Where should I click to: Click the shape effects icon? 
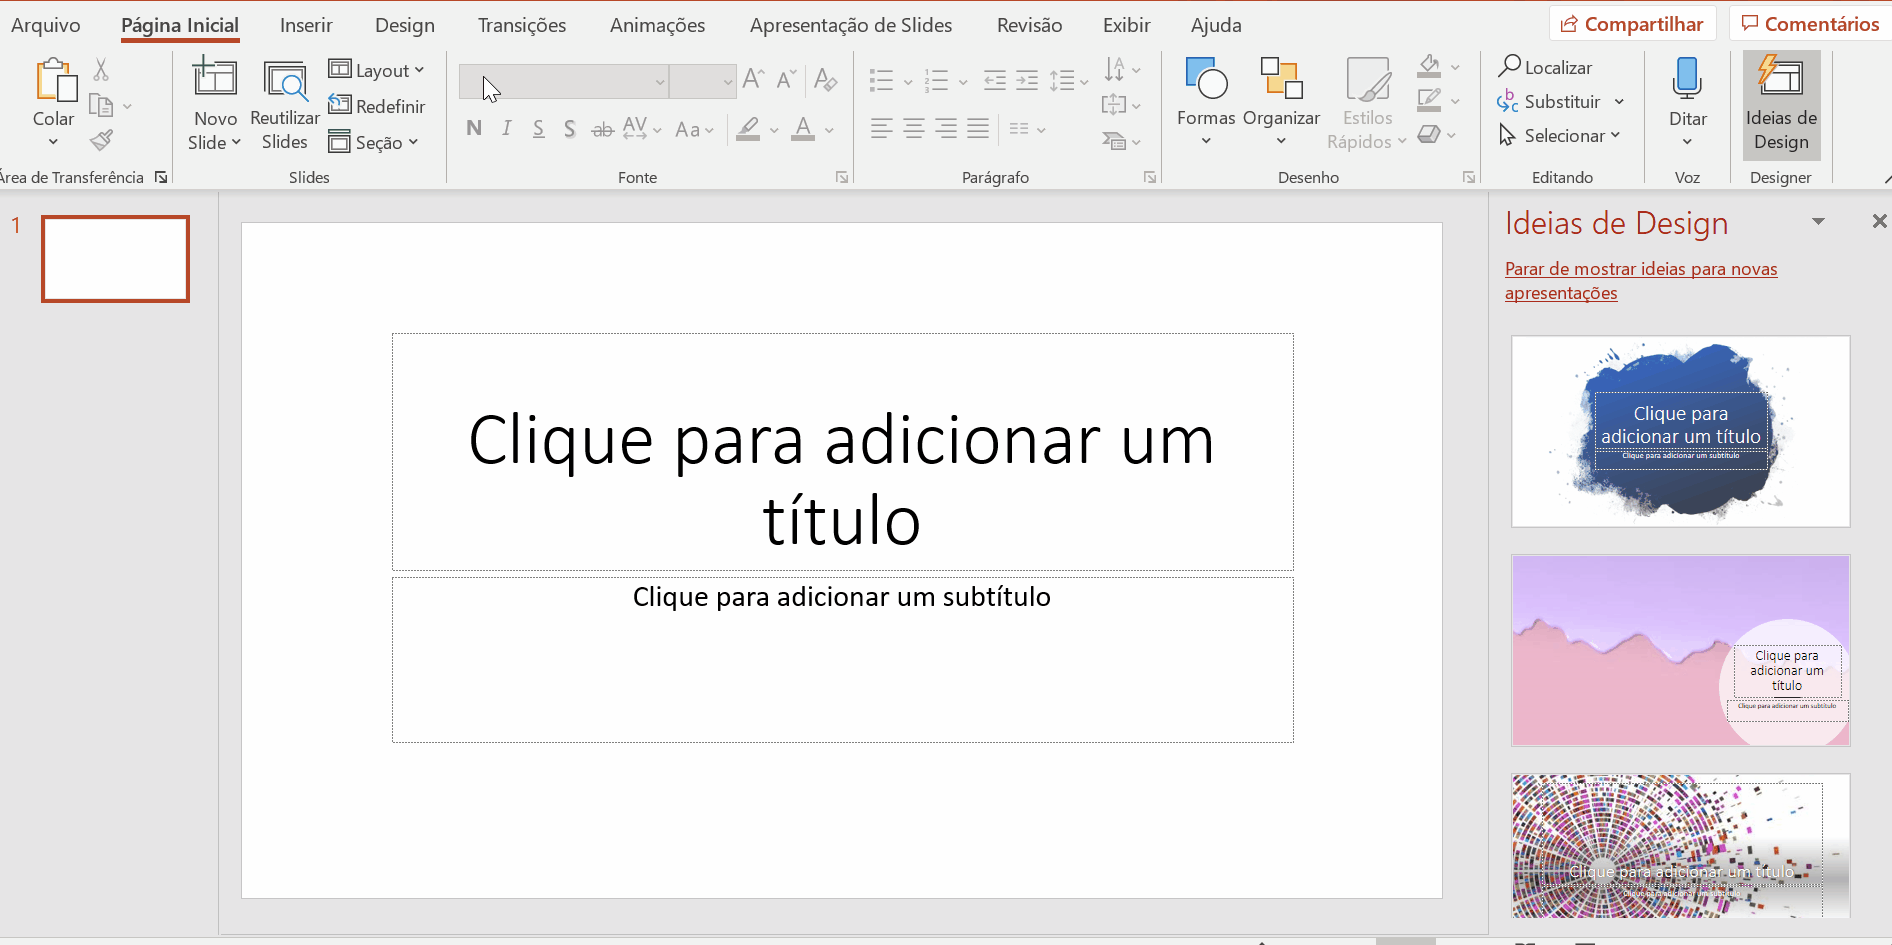point(1430,134)
